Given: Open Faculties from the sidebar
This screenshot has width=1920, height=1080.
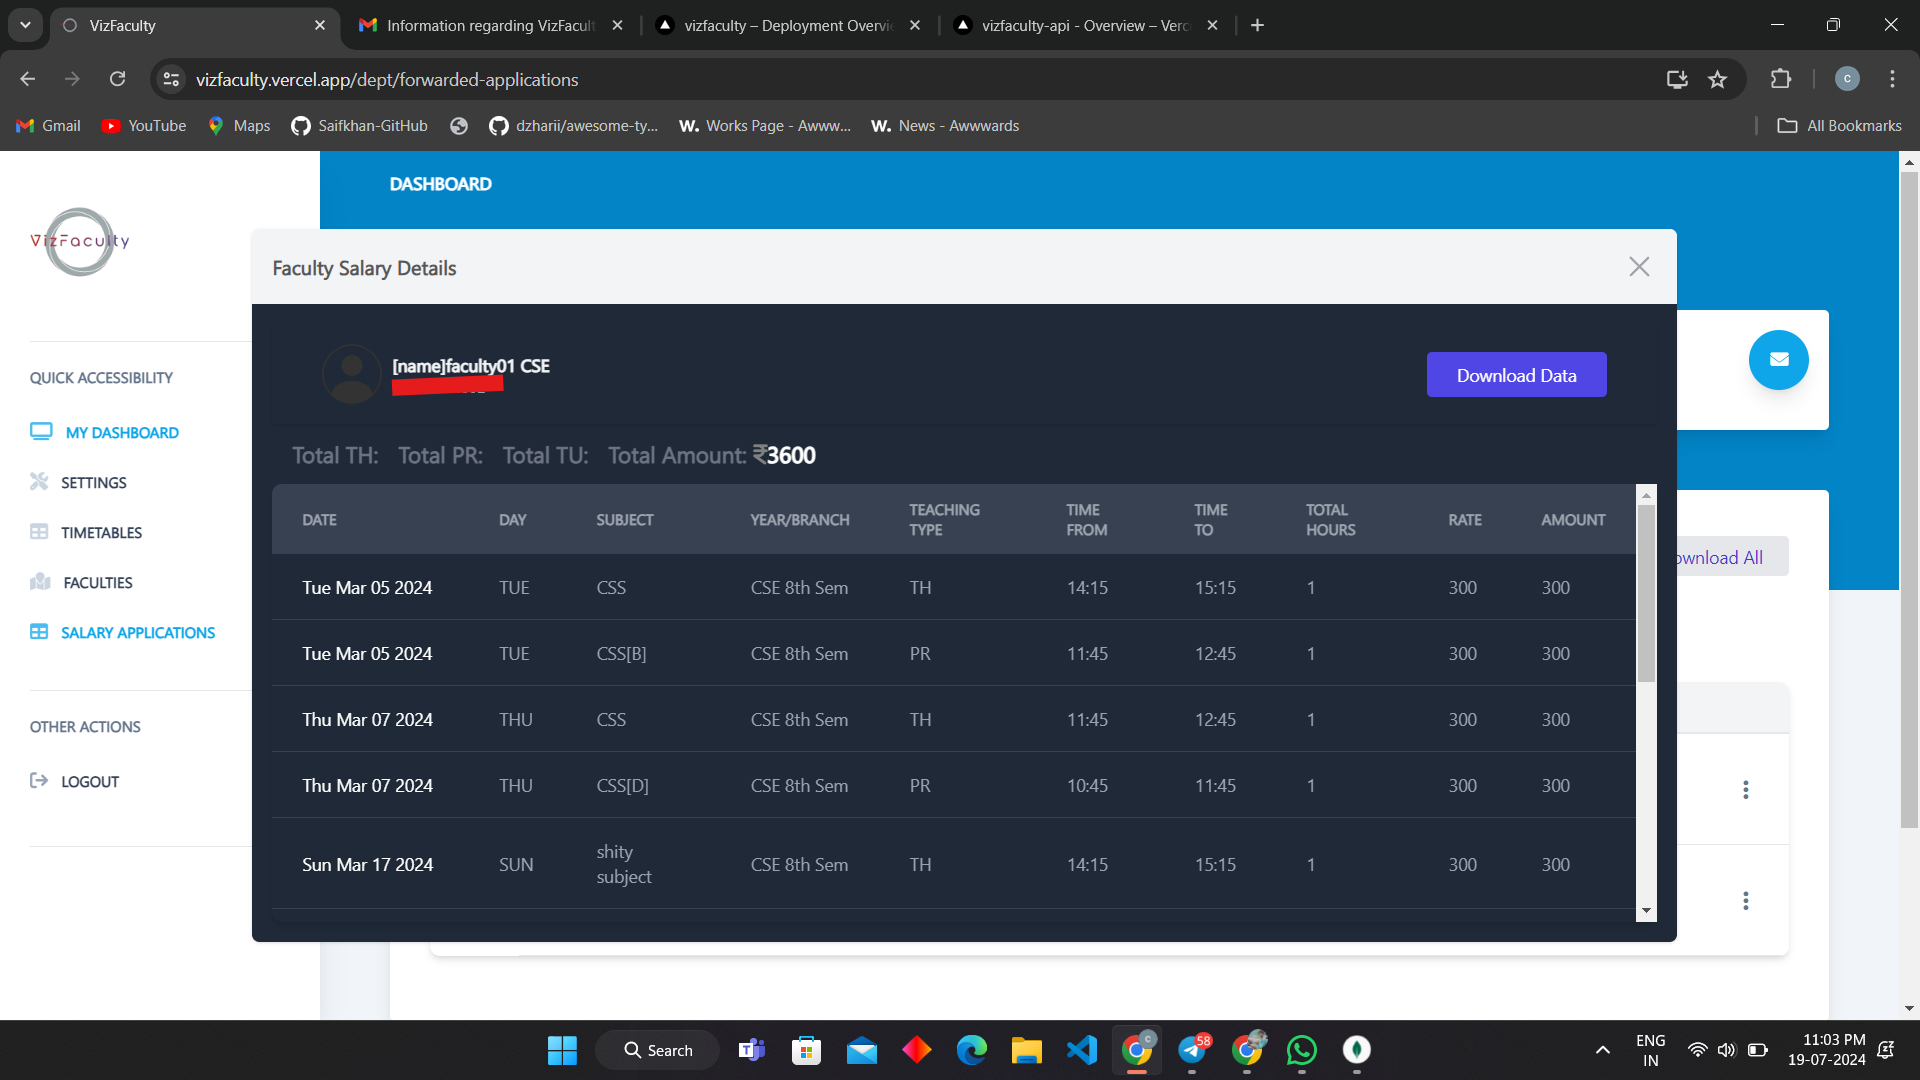Looking at the screenshot, I should pyautogui.click(x=97, y=583).
